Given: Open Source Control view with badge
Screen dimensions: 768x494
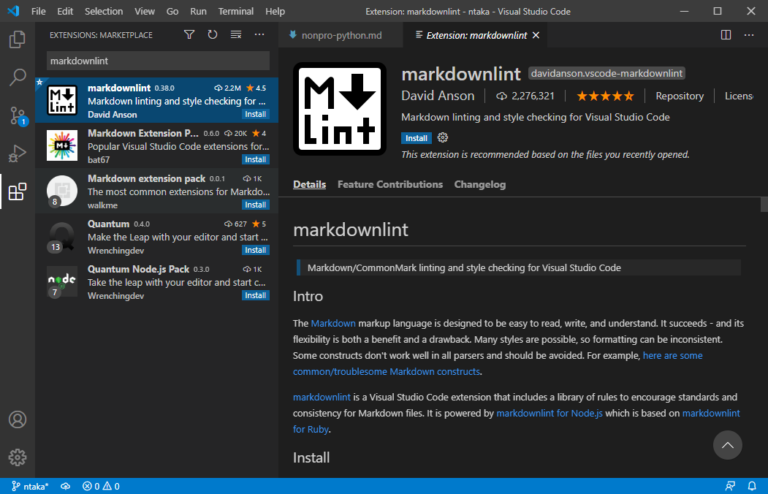Looking at the screenshot, I should pyautogui.click(x=17, y=116).
